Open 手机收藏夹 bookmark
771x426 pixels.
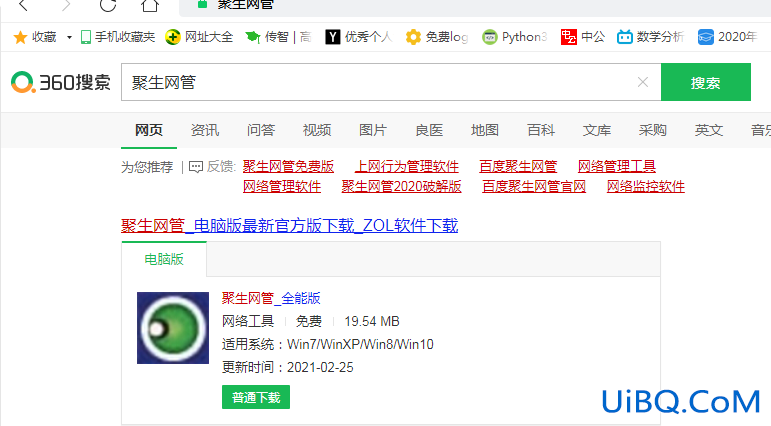[x=118, y=37]
